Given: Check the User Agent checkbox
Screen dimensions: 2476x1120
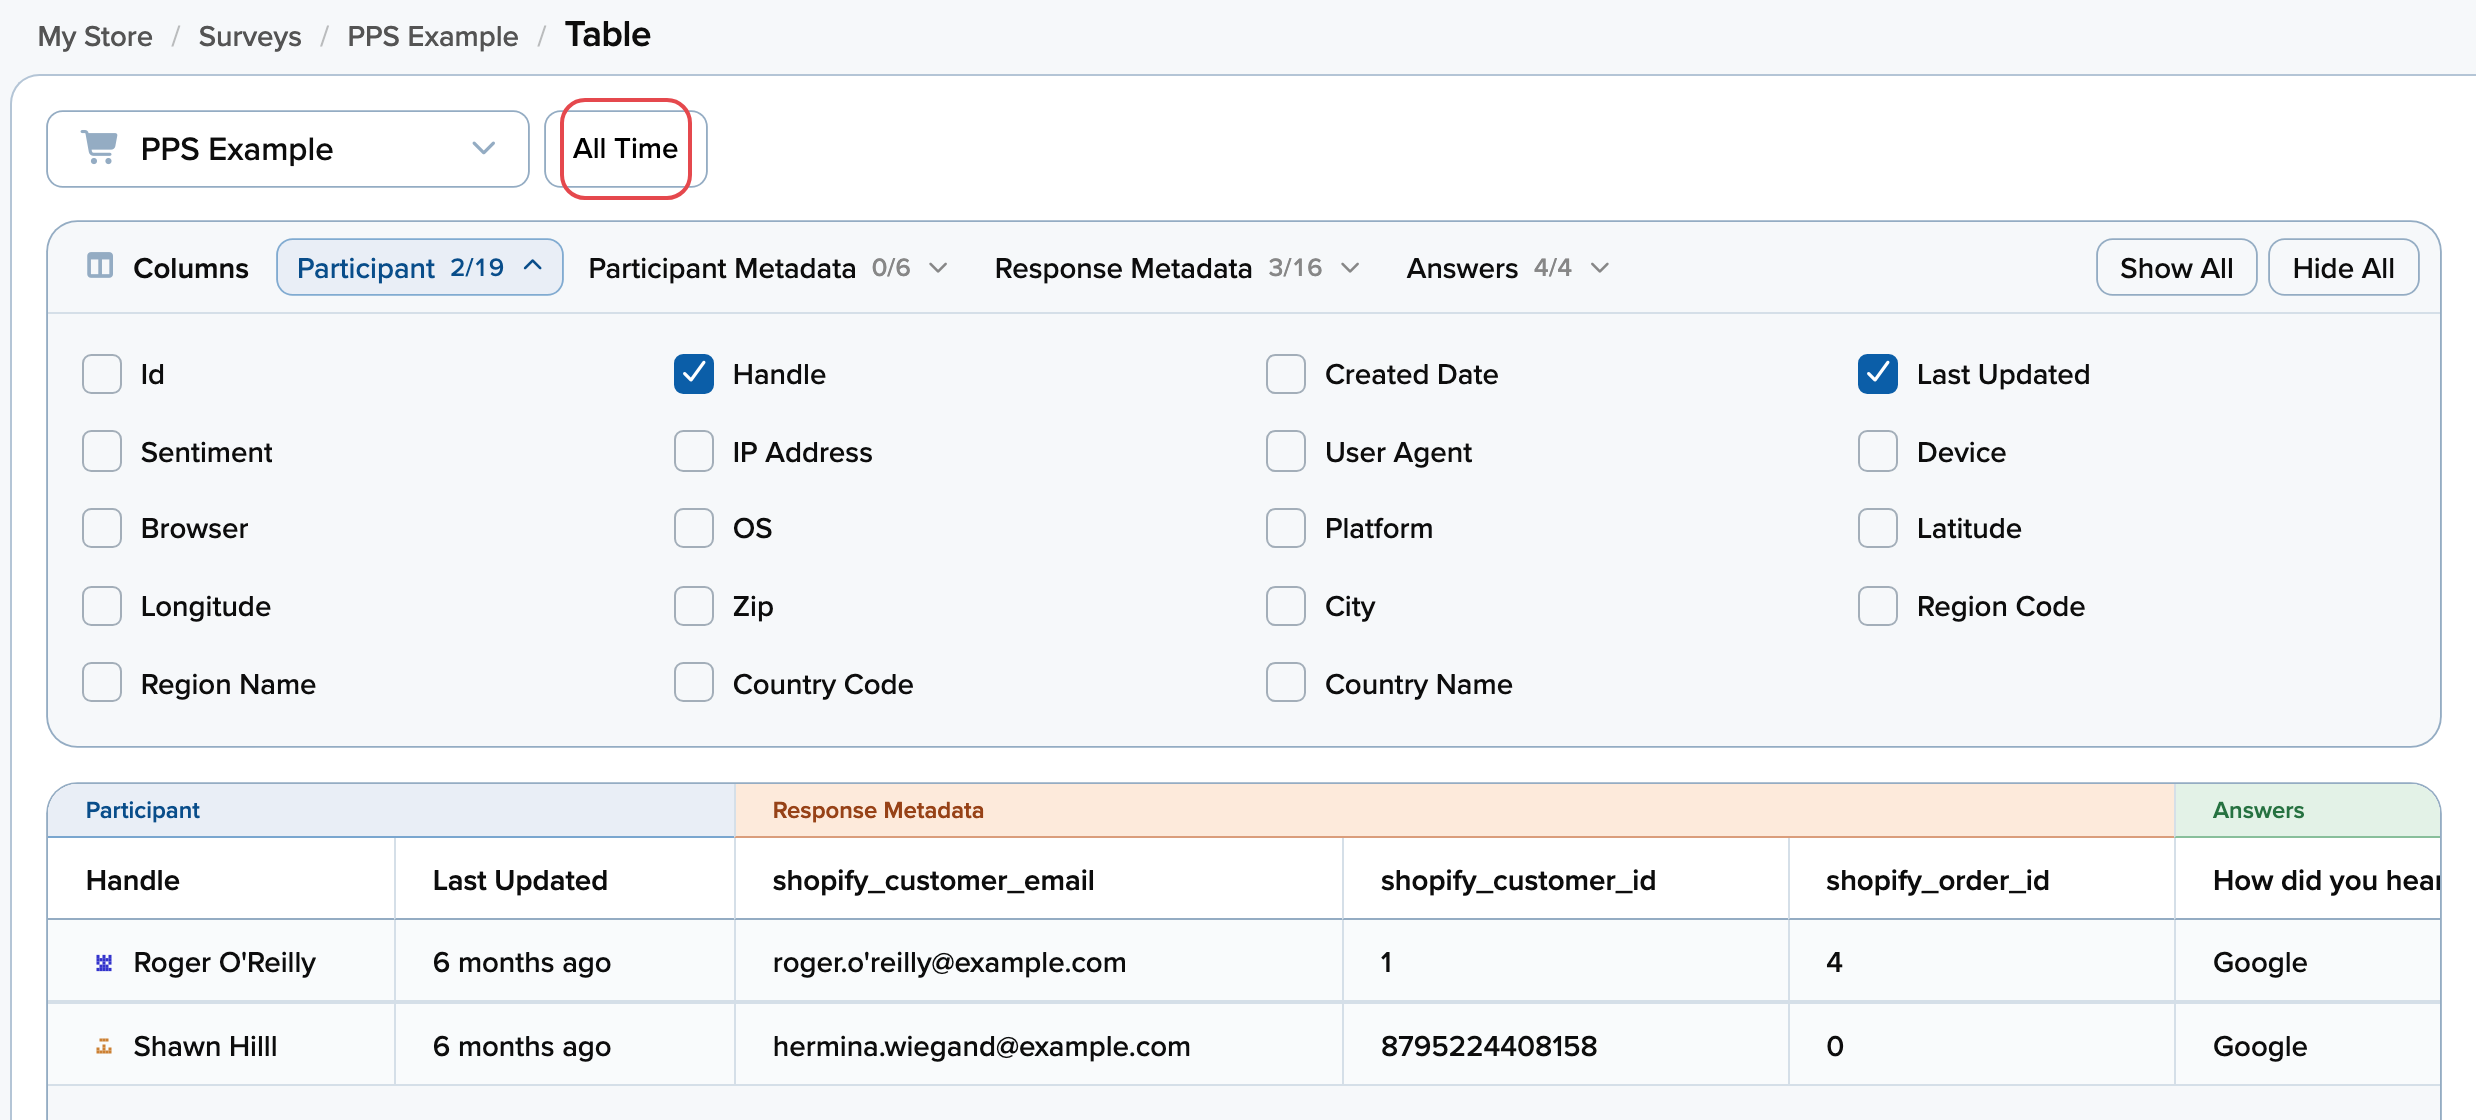Looking at the screenshot, I should click(1286, 451).
